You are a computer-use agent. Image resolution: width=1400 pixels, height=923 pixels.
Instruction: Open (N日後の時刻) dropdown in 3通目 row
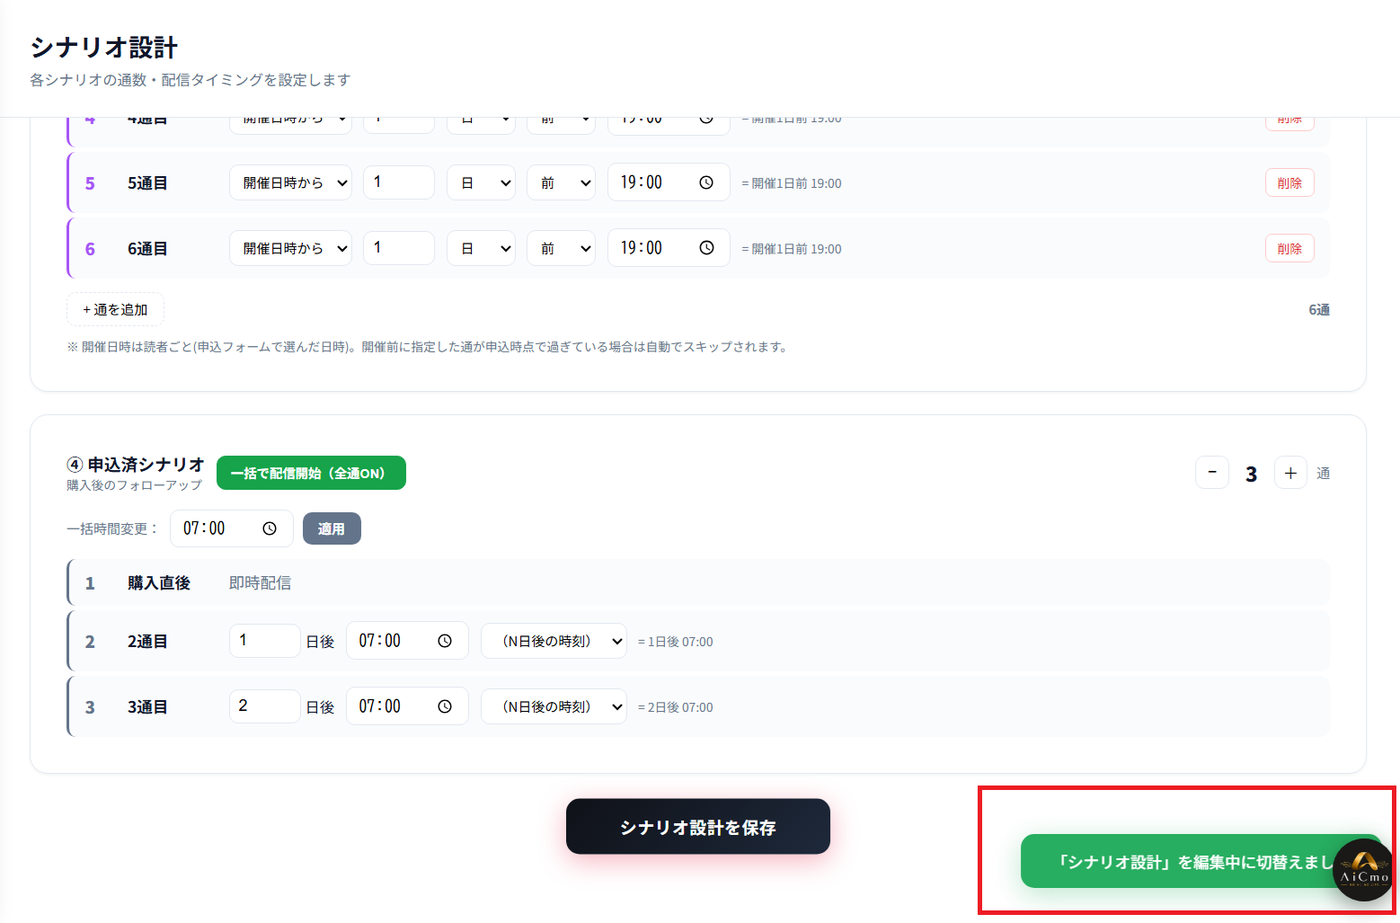pyautogui.click(x=554, y=706)
